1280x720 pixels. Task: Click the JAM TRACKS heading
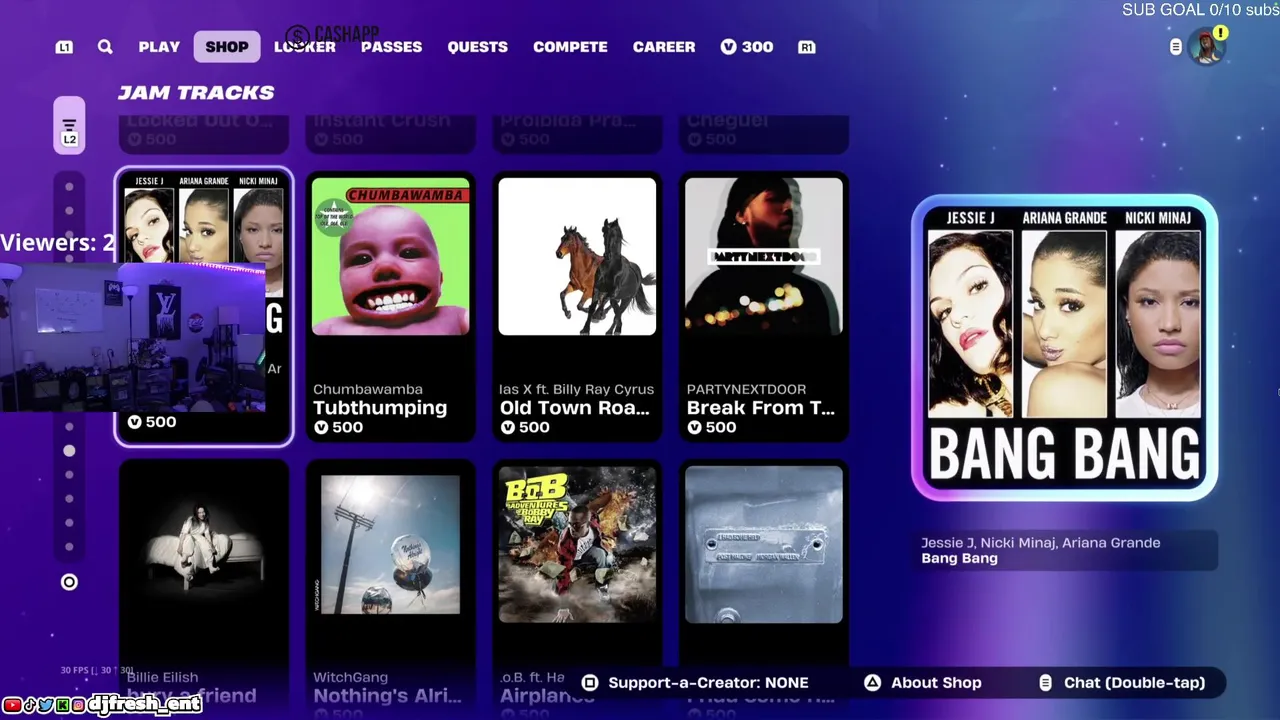tap(196, 92)
